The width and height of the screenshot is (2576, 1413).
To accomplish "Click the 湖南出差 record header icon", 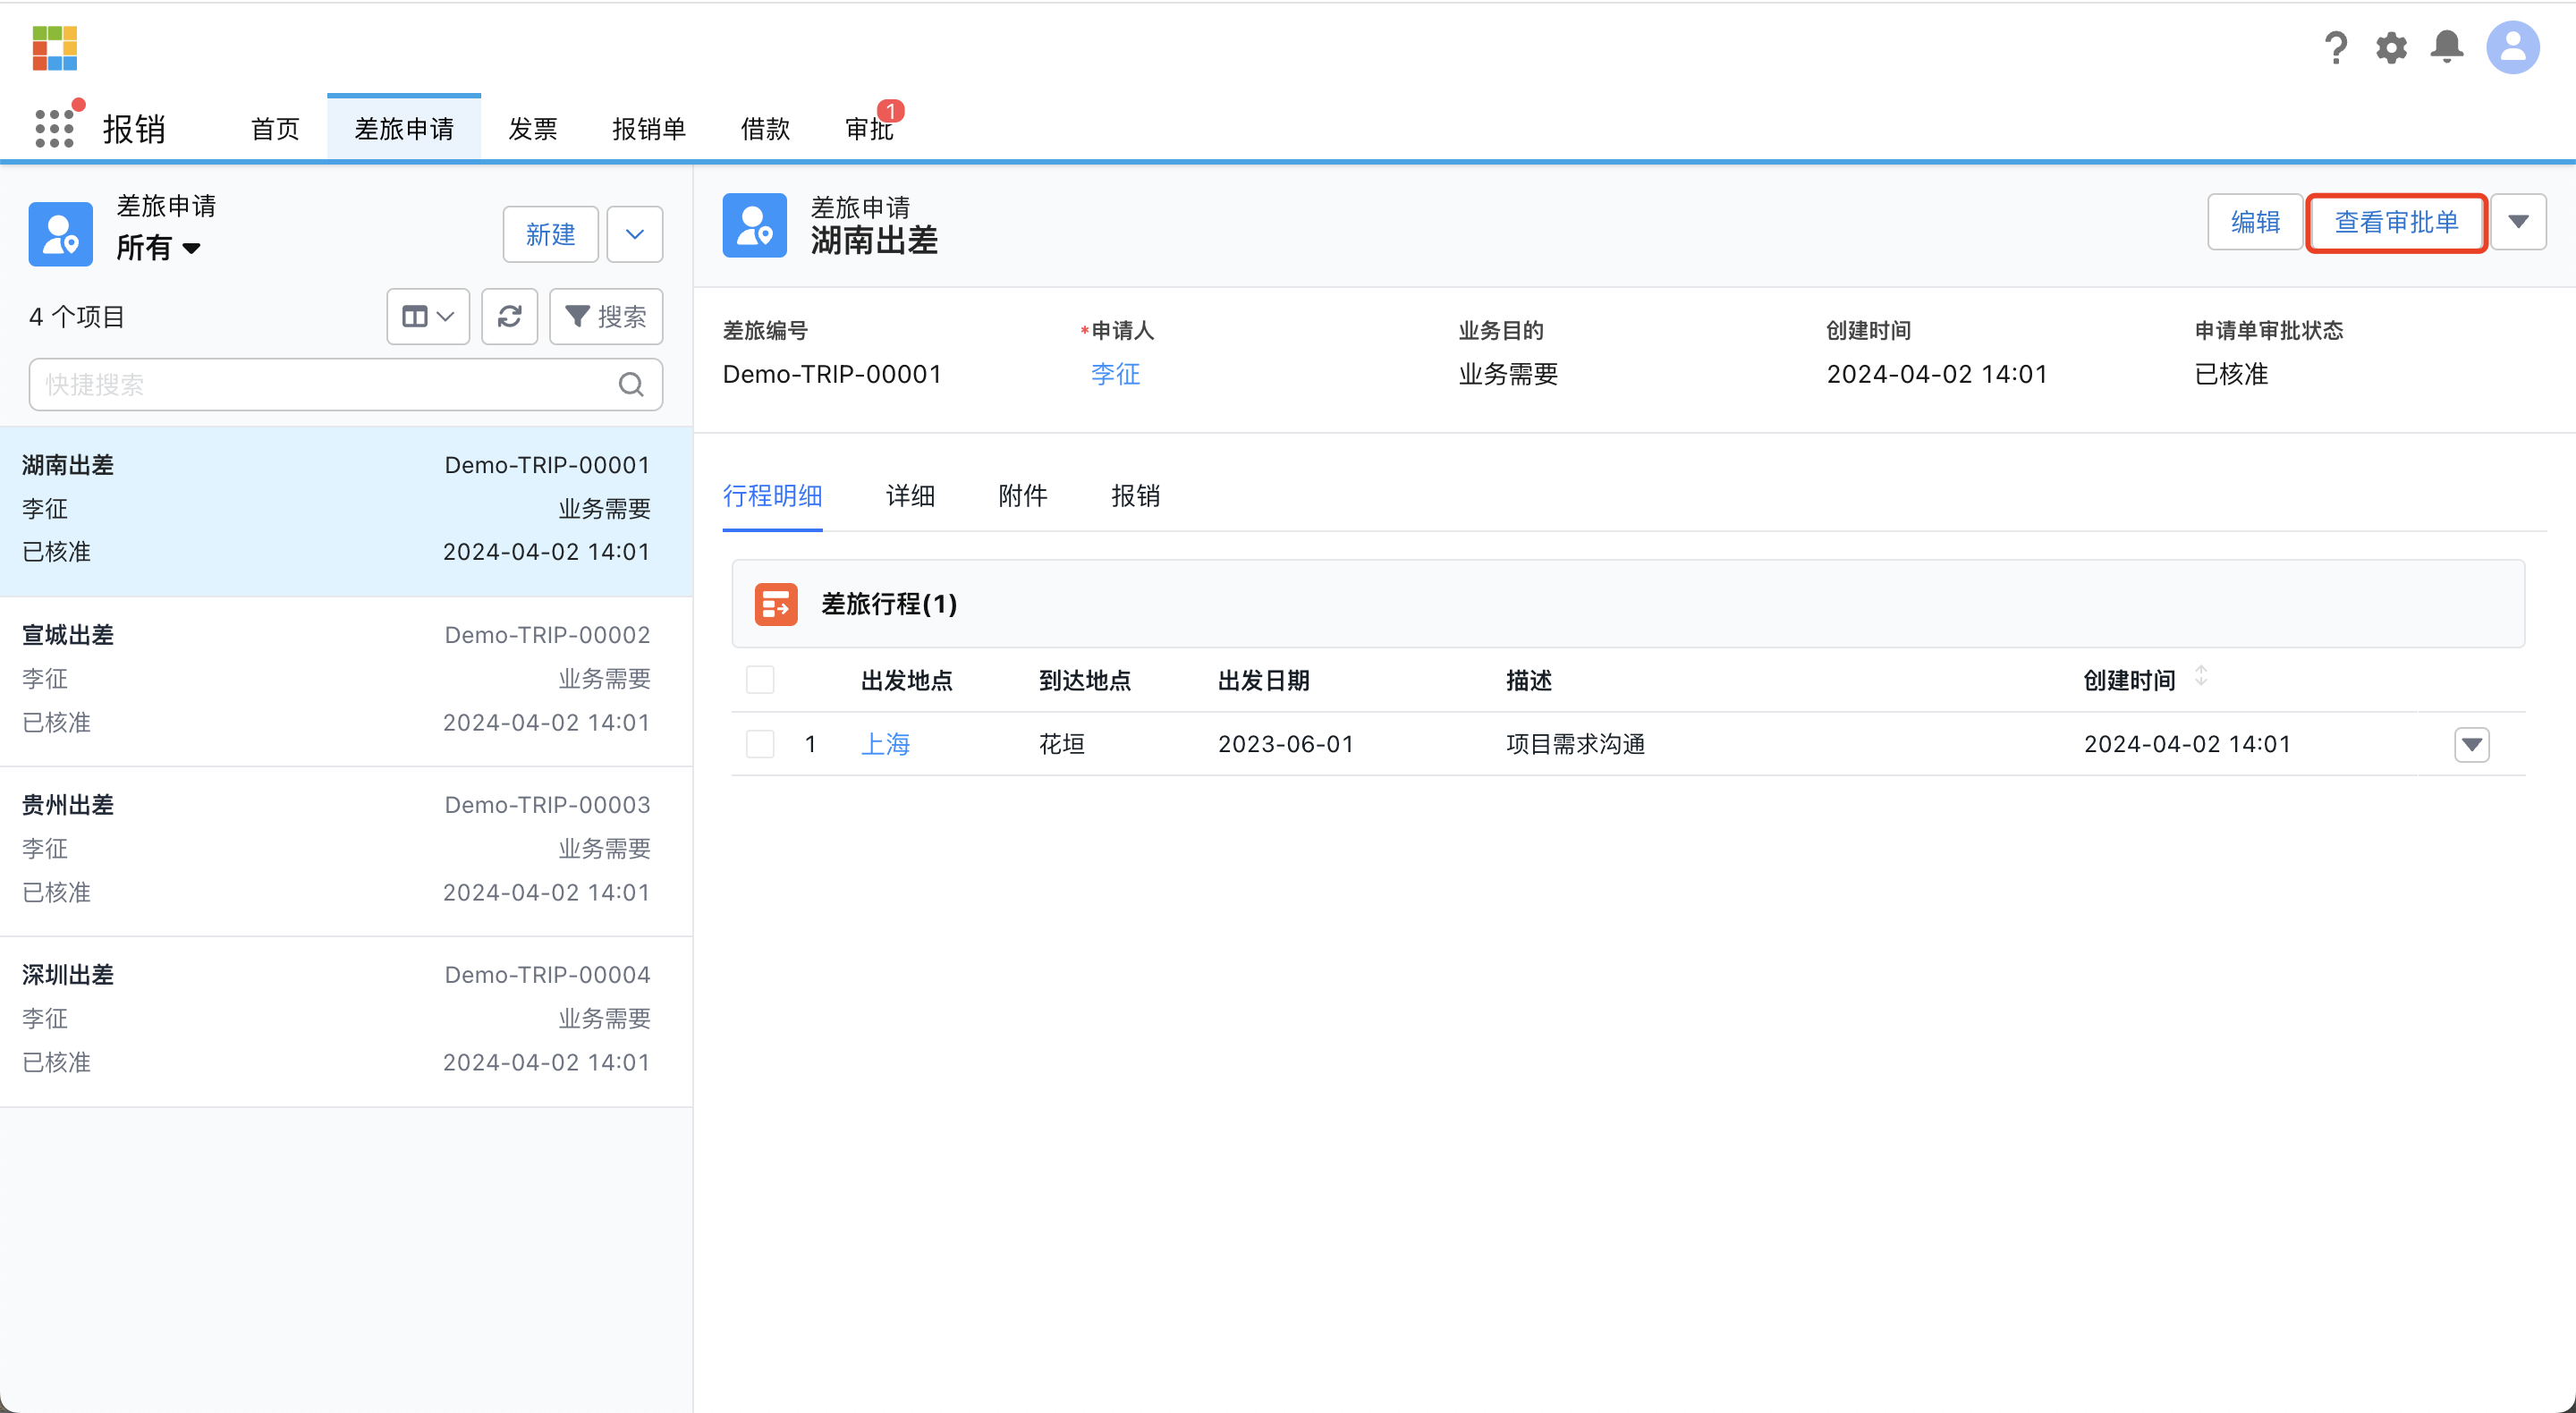I will [754, 226].
